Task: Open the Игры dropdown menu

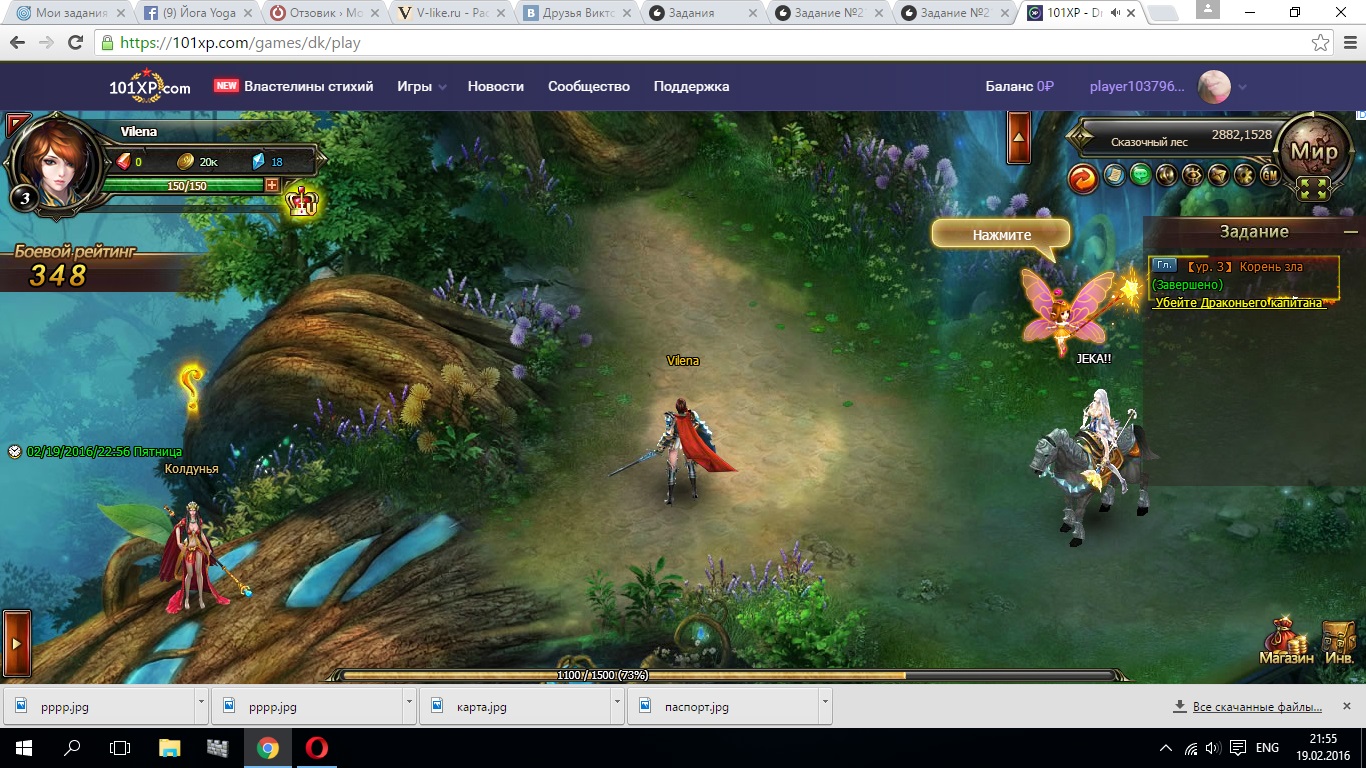Action: coord(421,86)
